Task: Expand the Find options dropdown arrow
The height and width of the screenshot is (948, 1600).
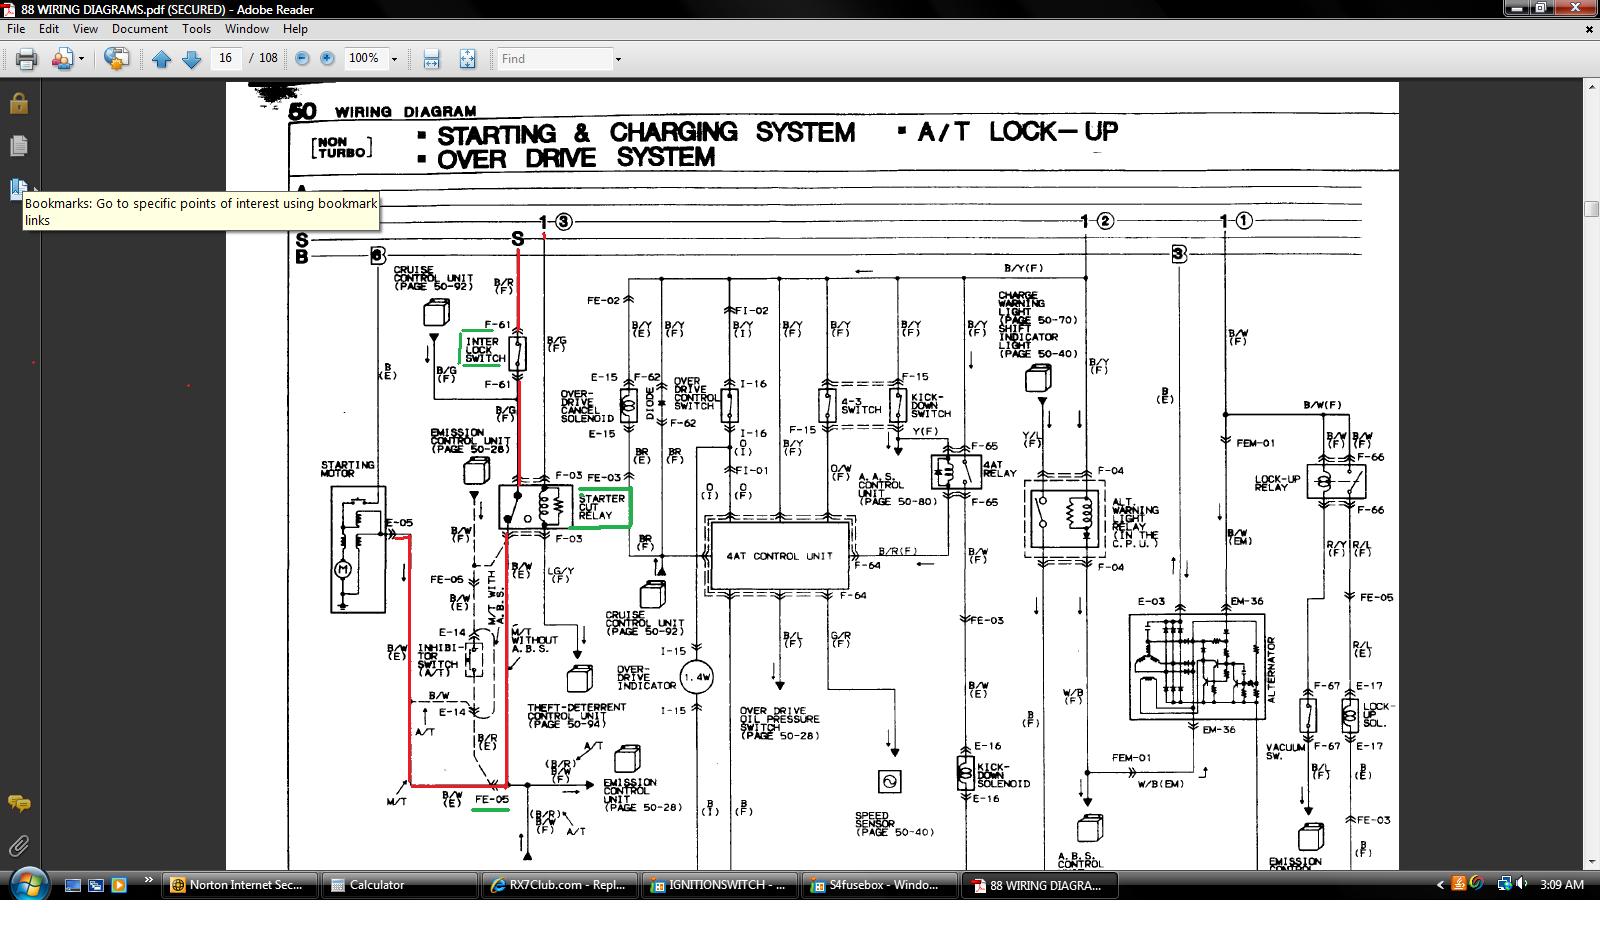Action: (x=618, y=59)
